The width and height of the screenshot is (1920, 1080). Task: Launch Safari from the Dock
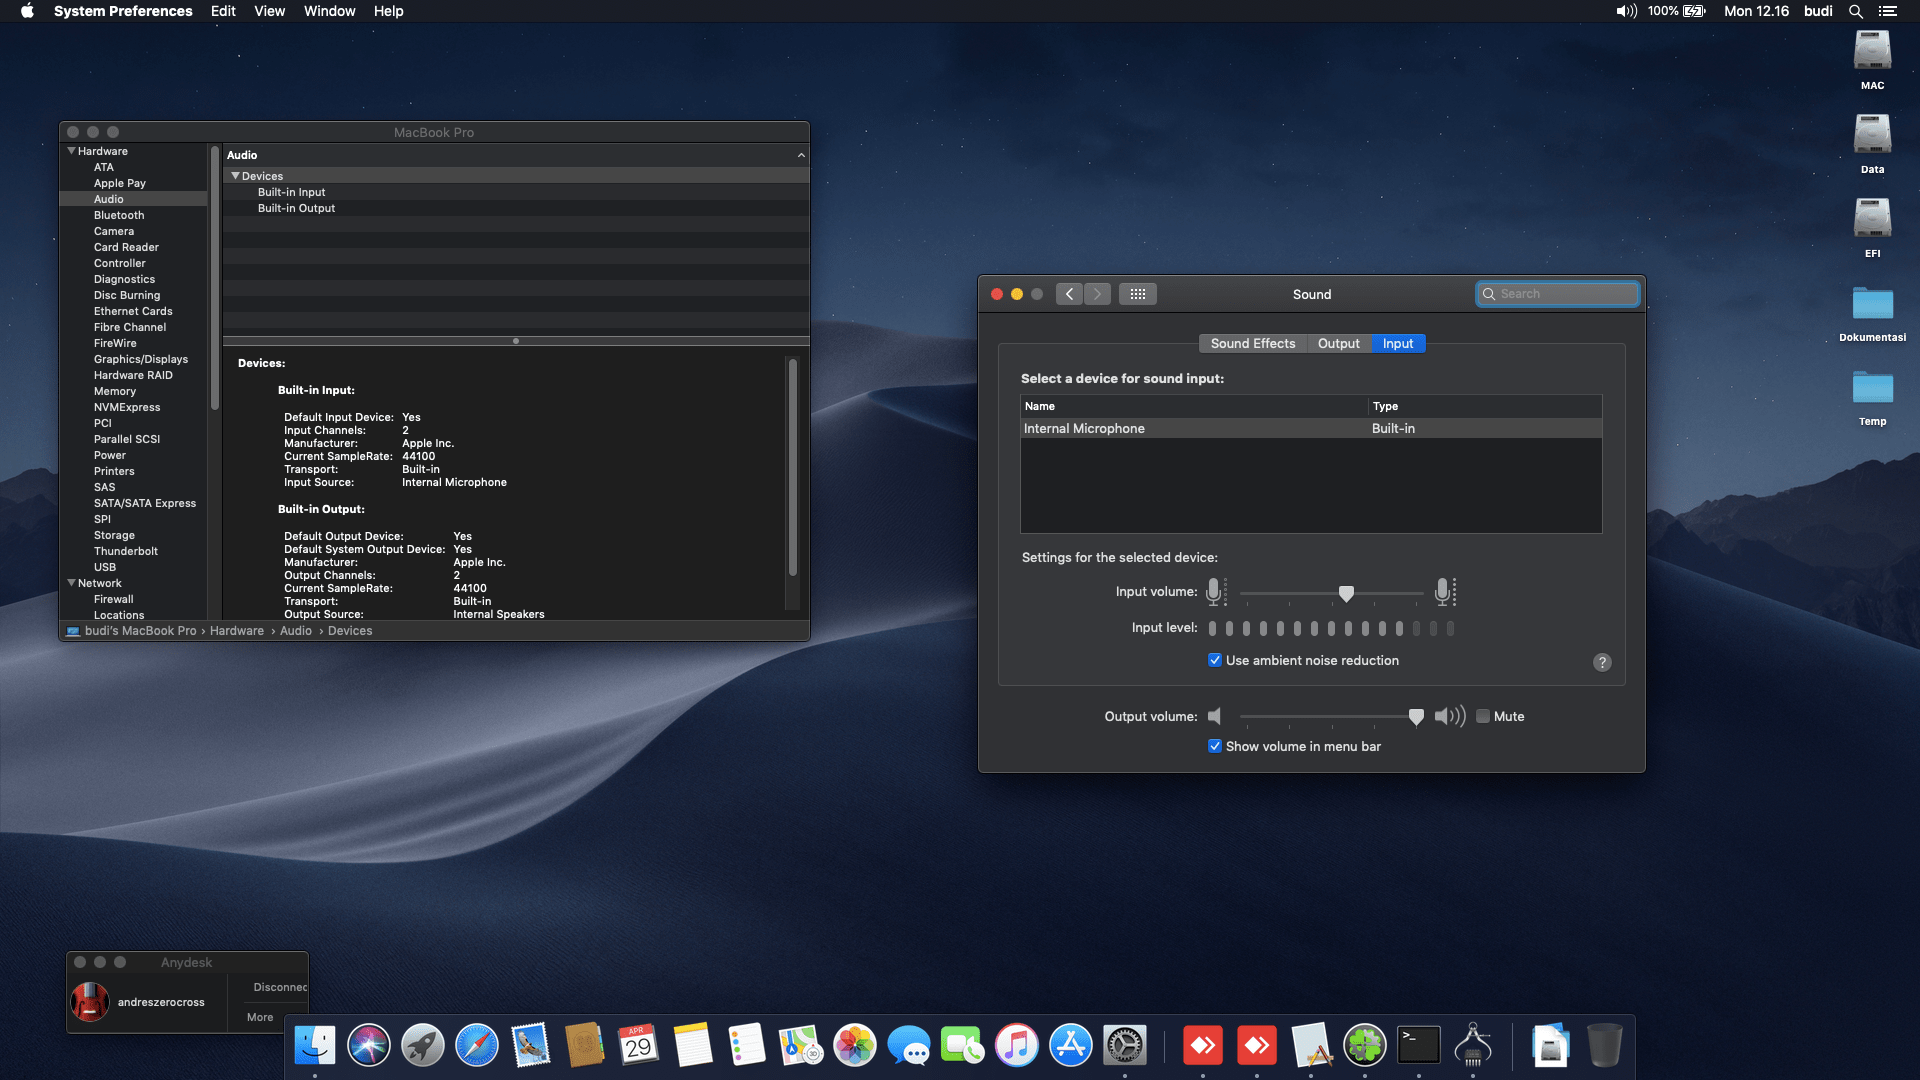(477, 1045)
